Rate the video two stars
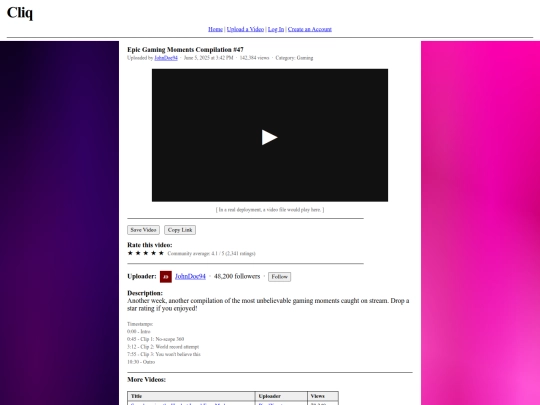This screenshot has height=405, width=540. [x=138, y=253]
